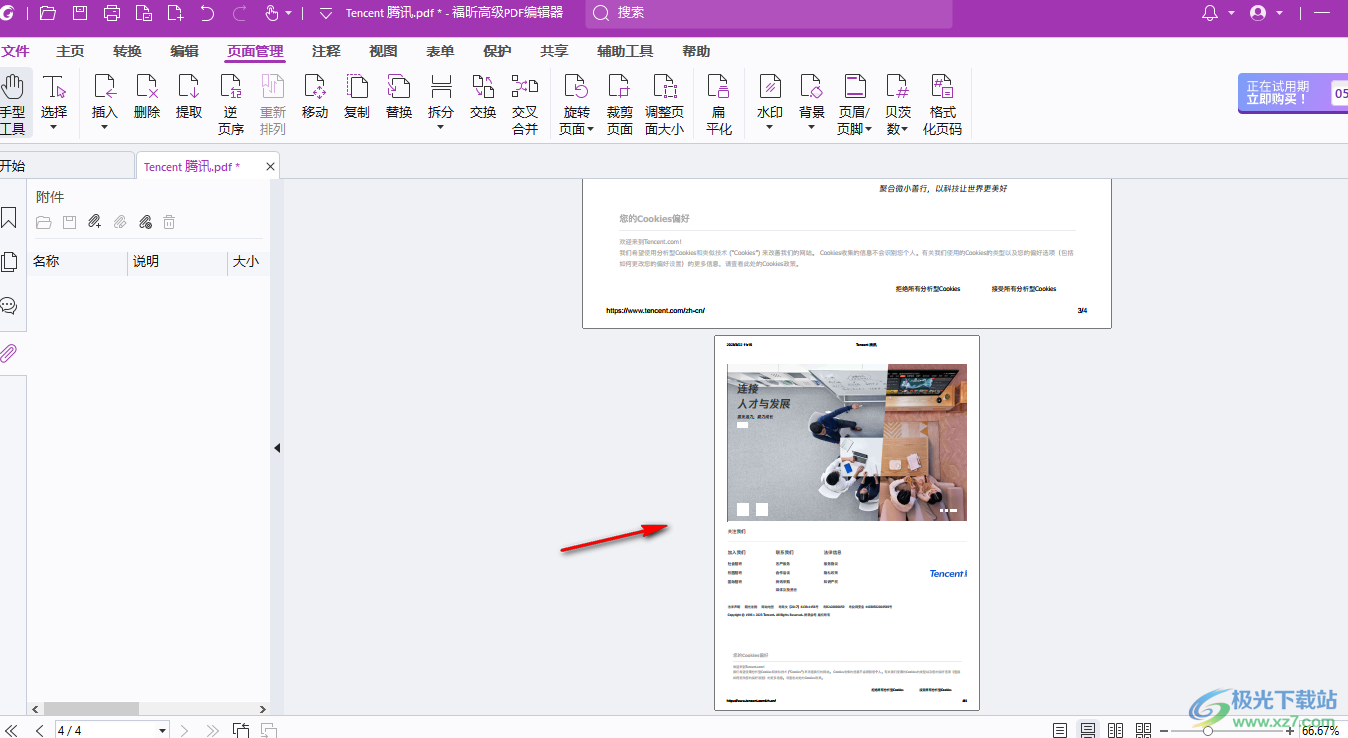Close the Tencent 腾讯.pdf tab
This screenshot has width=1348, height=738.
tap(270, 167)
